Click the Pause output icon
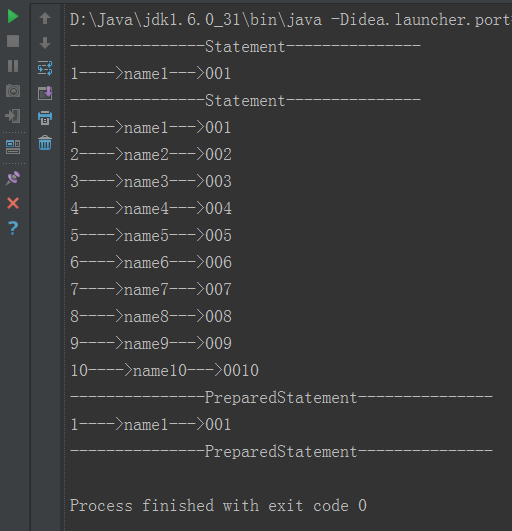 coord(13,66)
